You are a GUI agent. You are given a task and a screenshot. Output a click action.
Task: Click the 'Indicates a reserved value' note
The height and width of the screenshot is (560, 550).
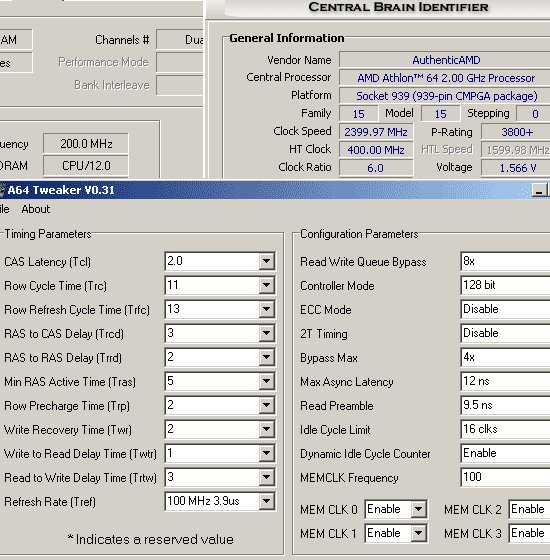tap(151, 539)
